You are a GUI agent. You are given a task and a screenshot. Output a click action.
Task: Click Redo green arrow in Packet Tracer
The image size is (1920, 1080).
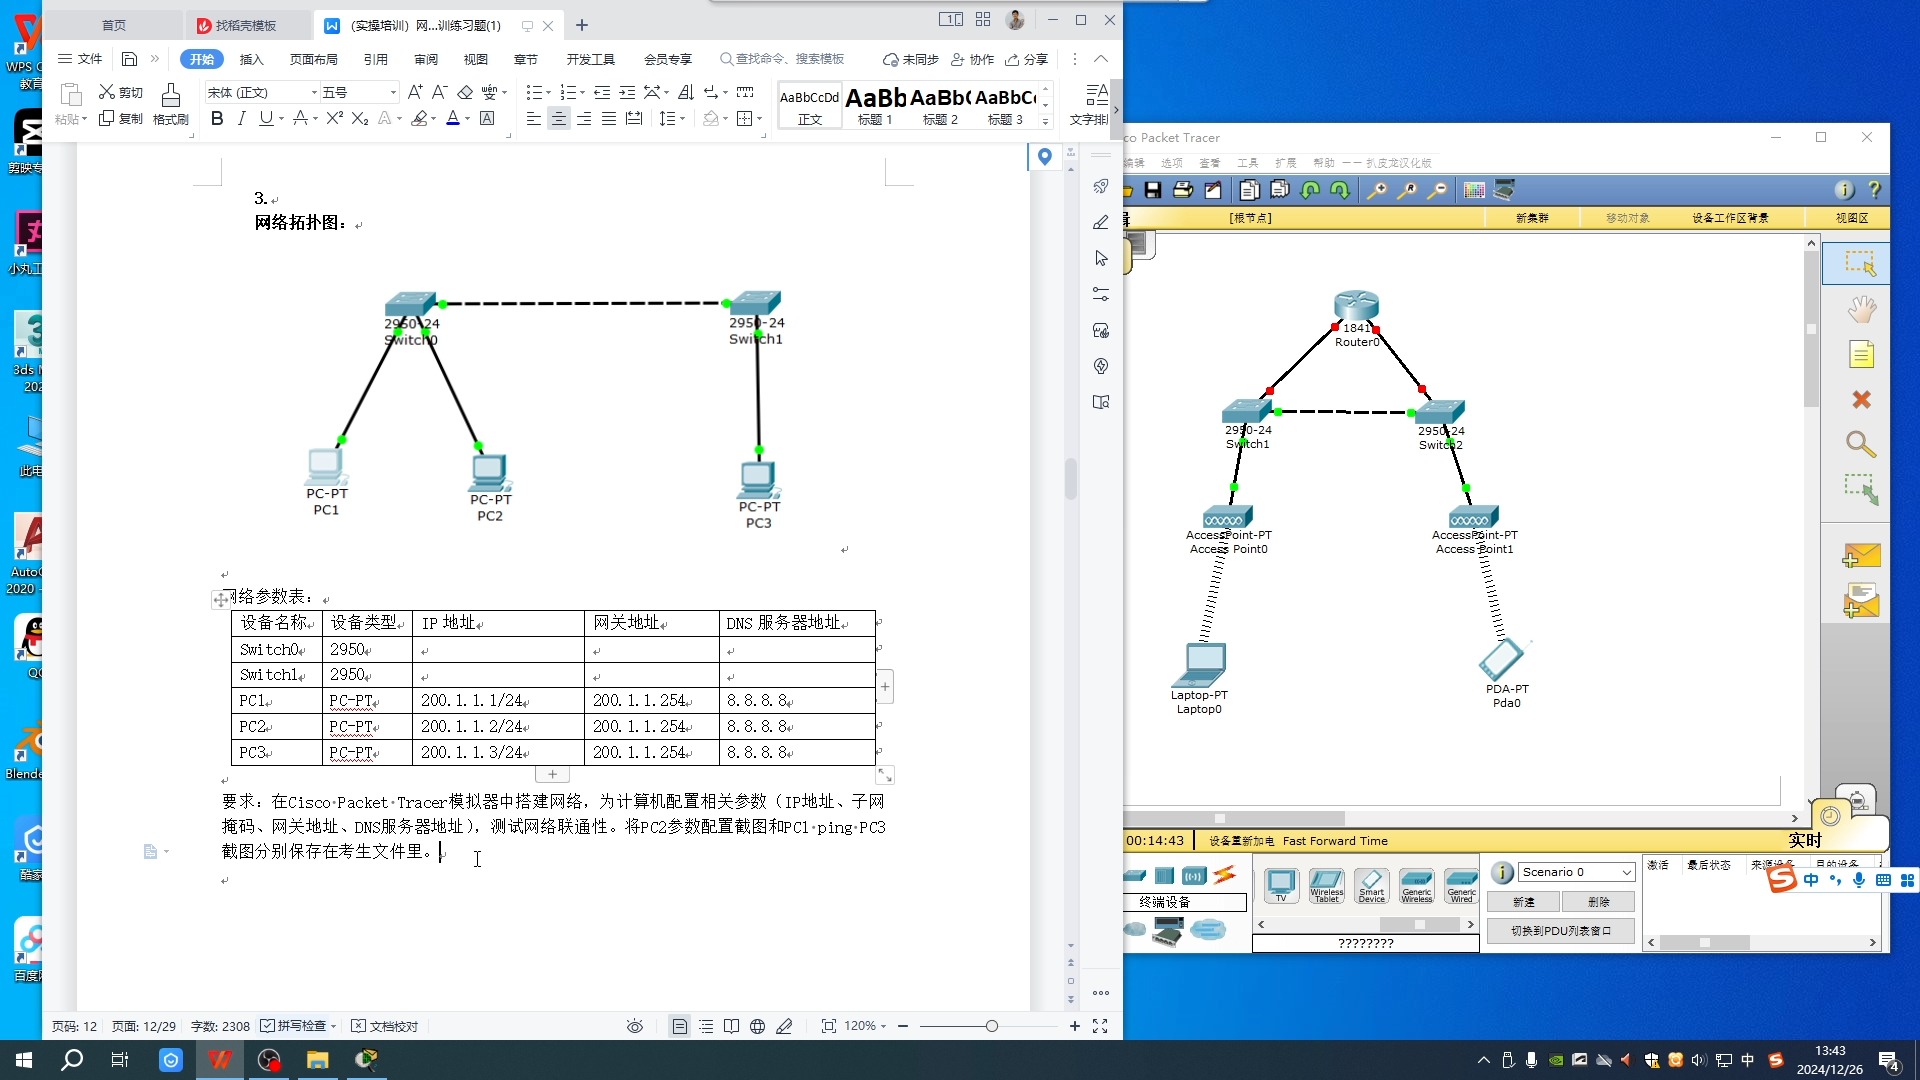1340,190
